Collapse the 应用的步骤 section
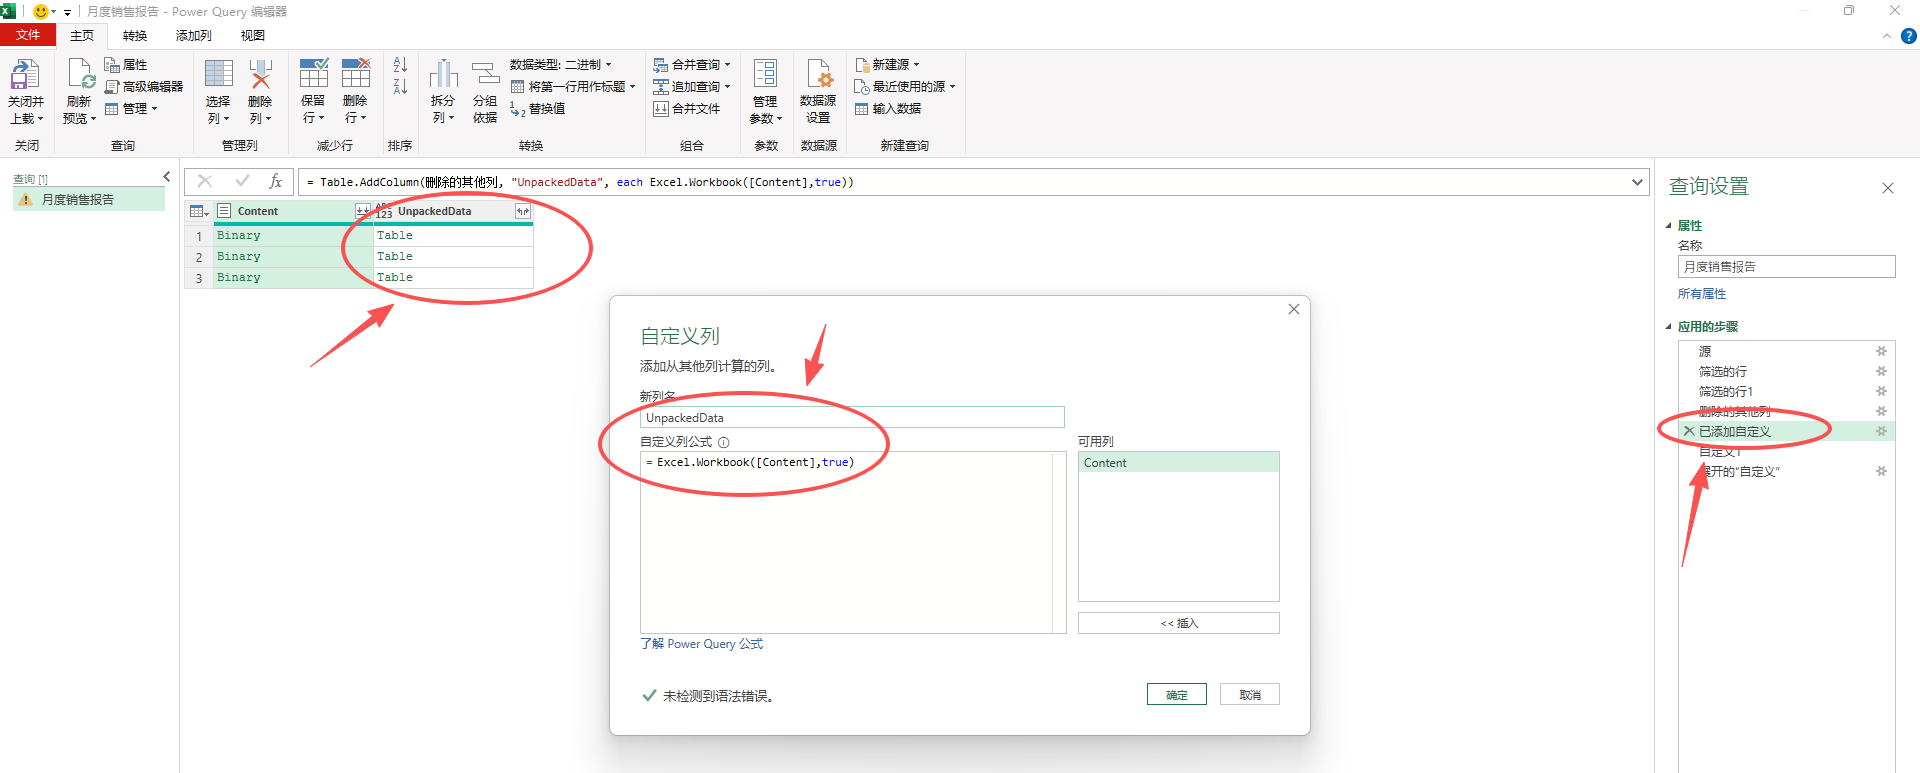 [x=1668, y=327]
